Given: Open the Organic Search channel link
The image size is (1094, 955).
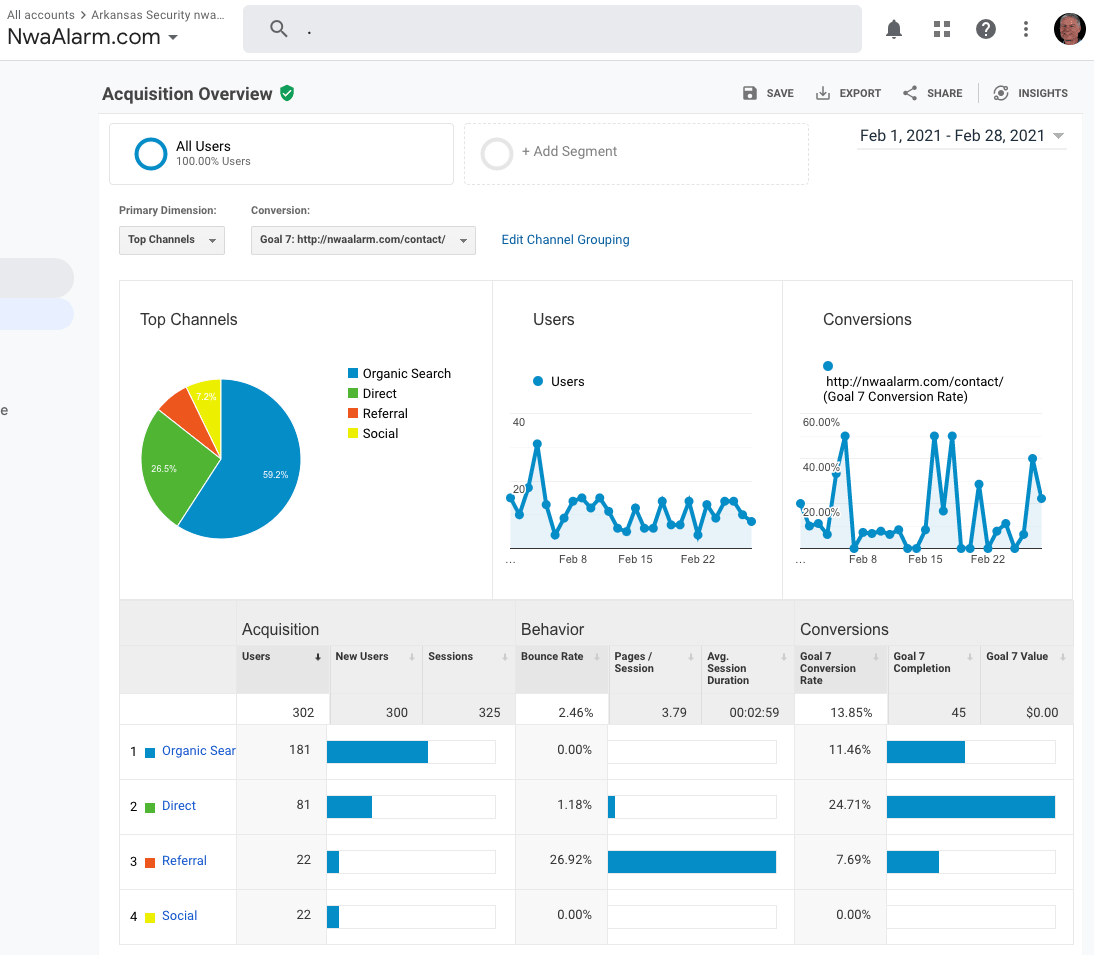Looking at the screenshot, I should (198, 751).
